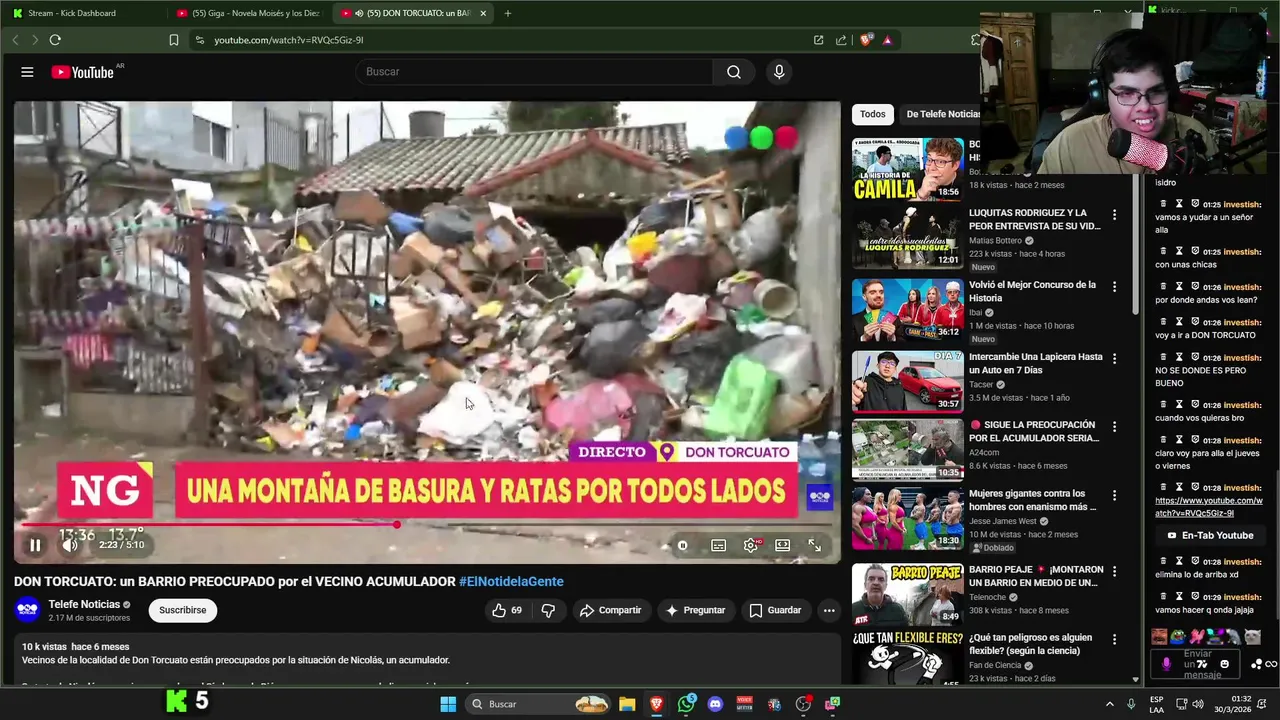
Task: Open Discord from the taskbar
Action: click(x=715, y=704)
